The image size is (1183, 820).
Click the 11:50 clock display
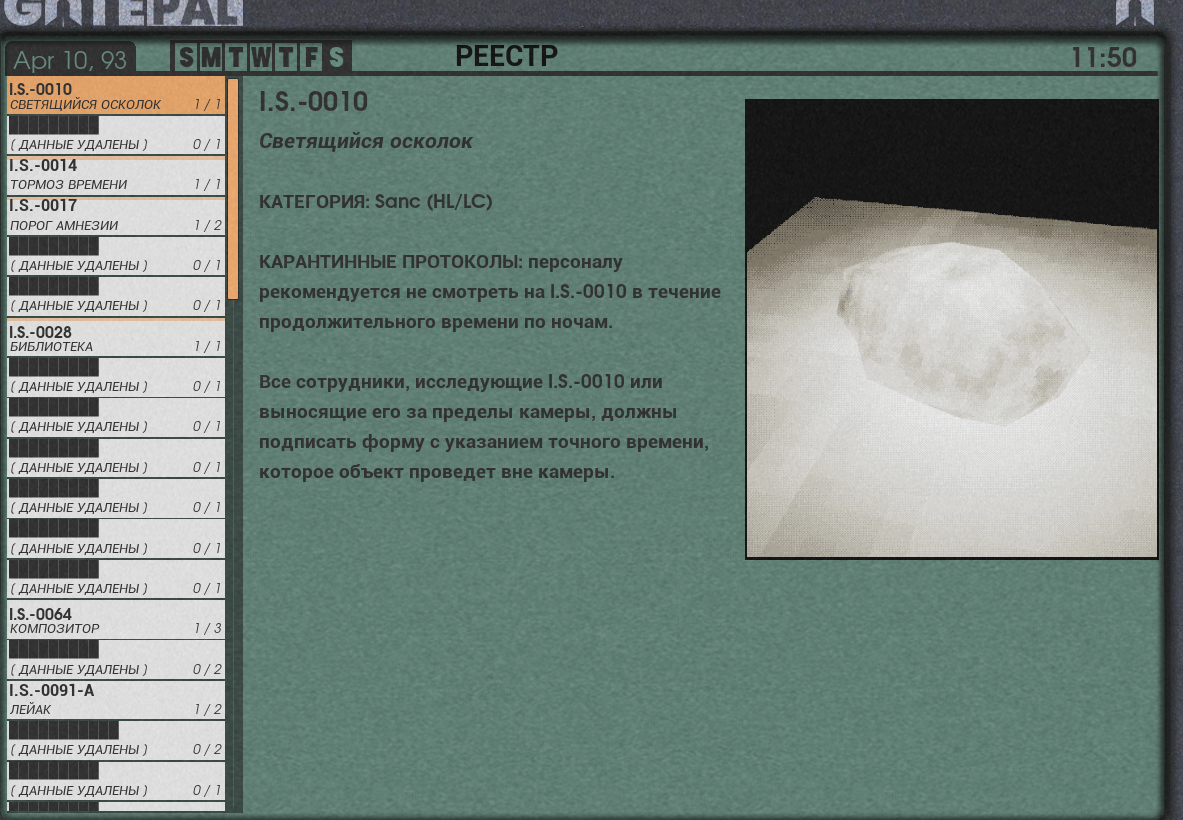[x=1104, y=57]
